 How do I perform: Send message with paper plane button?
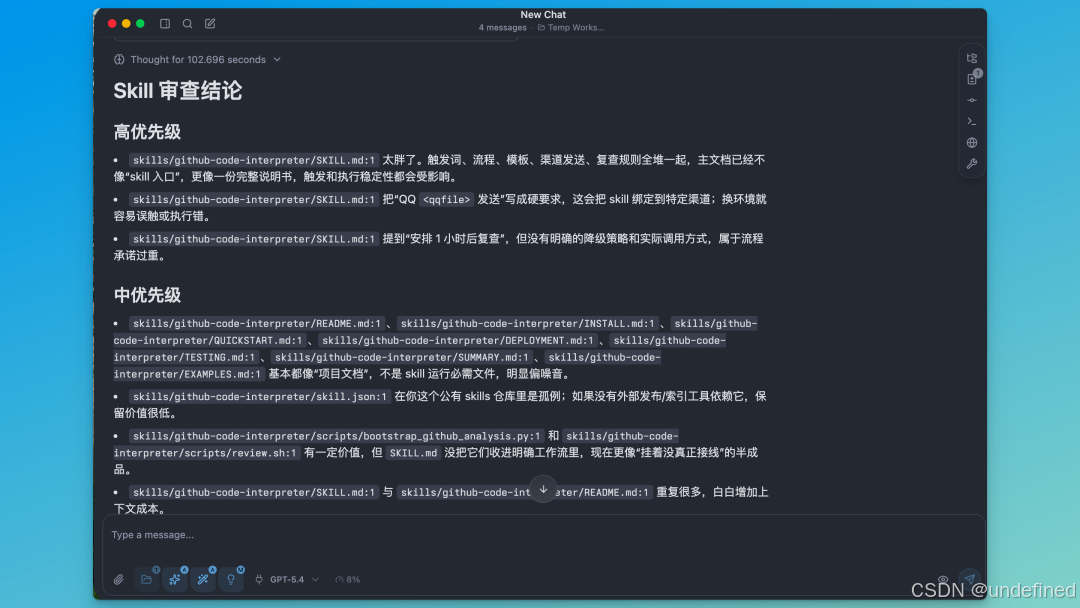point(970,579)
